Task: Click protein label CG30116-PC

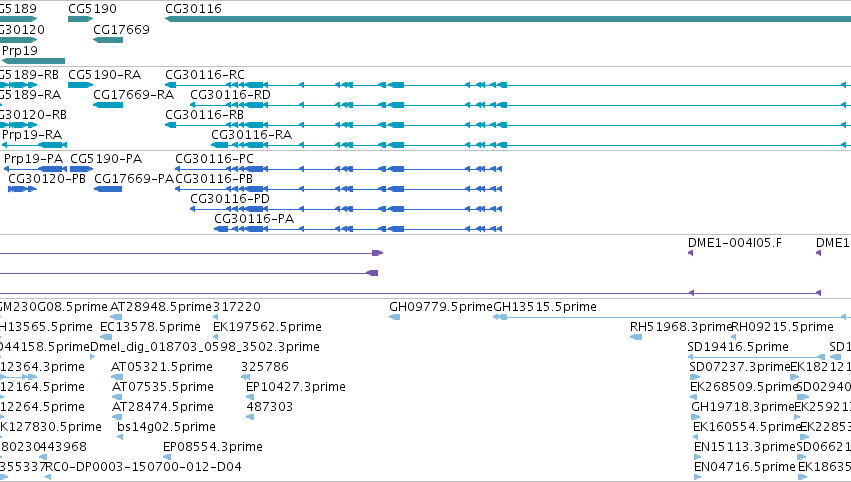Action: click(214, 158)
